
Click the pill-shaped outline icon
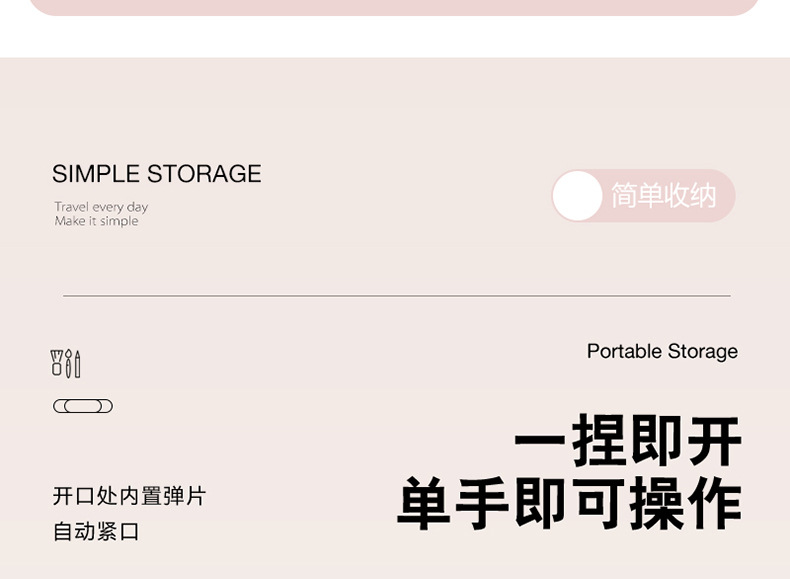[x=83, y=406]
